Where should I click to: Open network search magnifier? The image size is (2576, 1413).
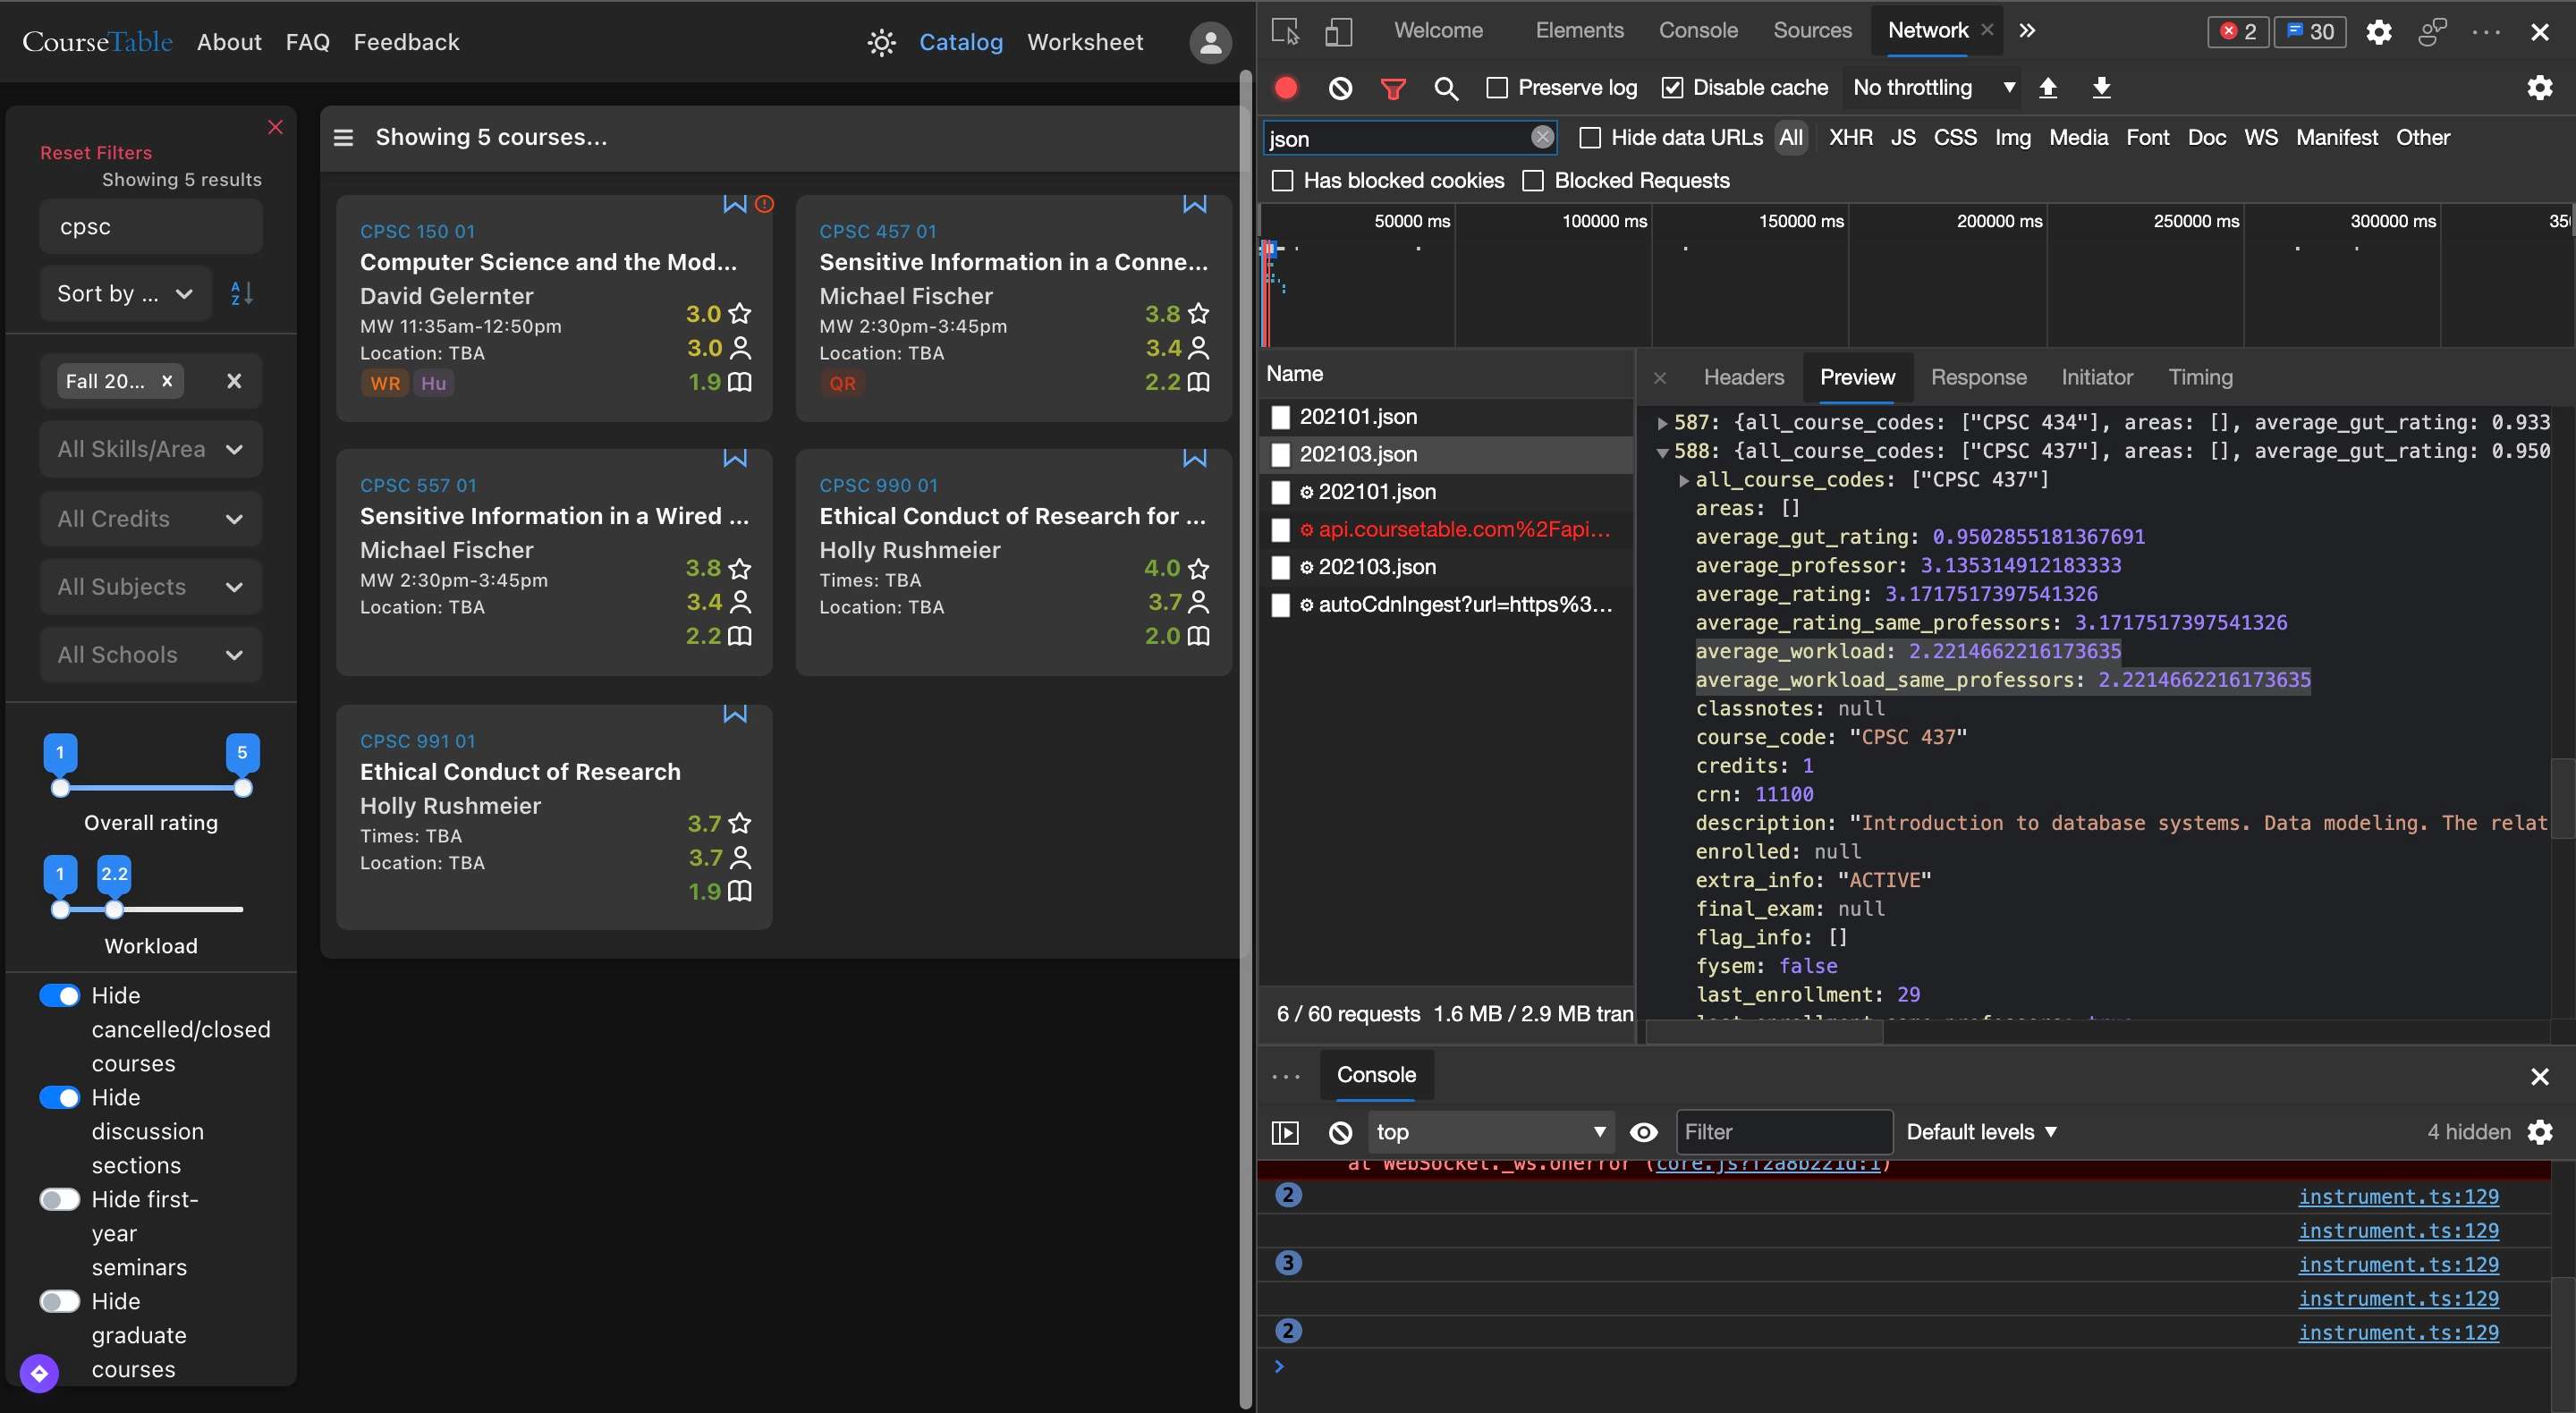point(1445,88)
